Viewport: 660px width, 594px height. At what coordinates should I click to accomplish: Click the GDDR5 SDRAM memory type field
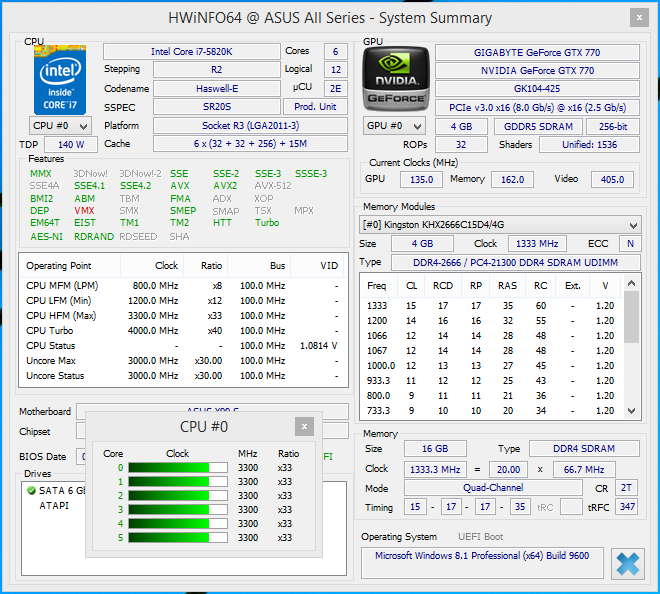click(x=538, y=126)
